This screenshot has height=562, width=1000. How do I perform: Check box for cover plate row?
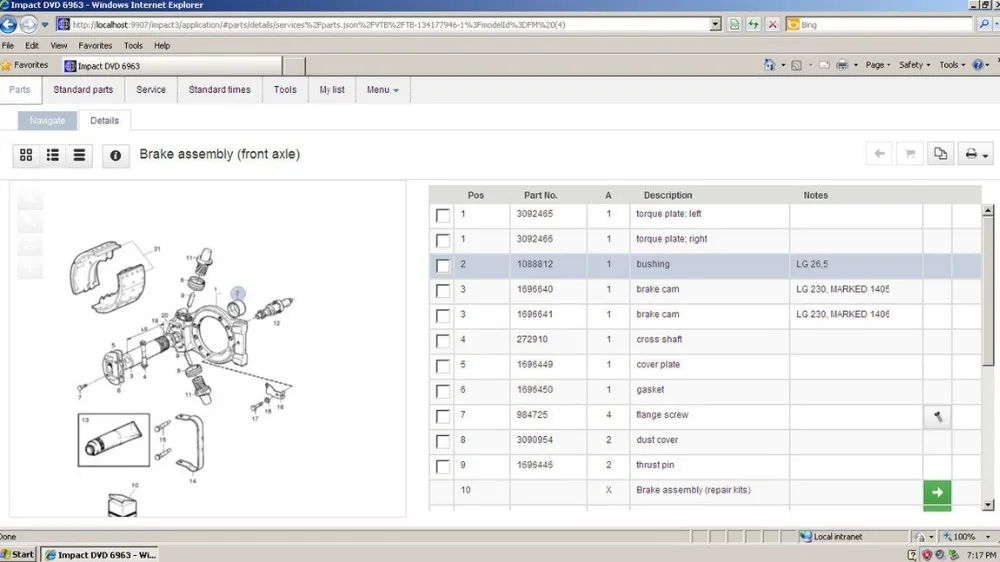(443, 366)
